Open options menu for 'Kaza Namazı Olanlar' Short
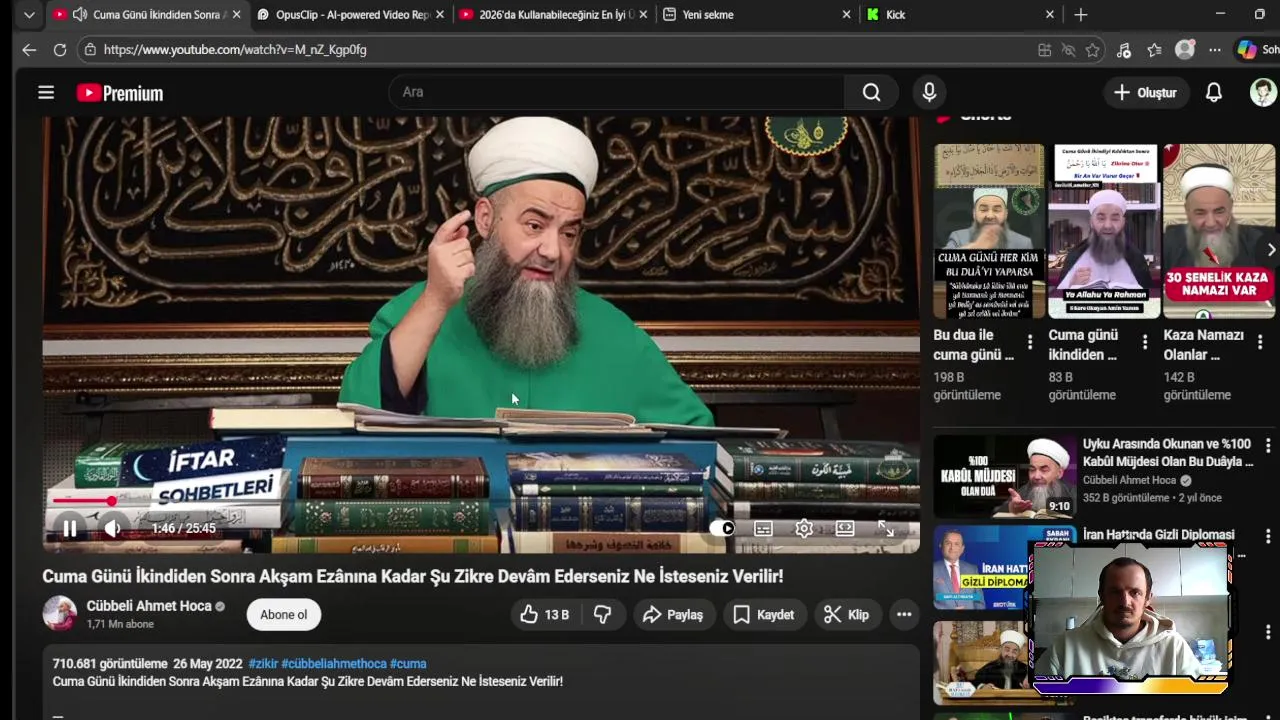The width and height of the screenshot is (1280, 720). coord(1260,342)
